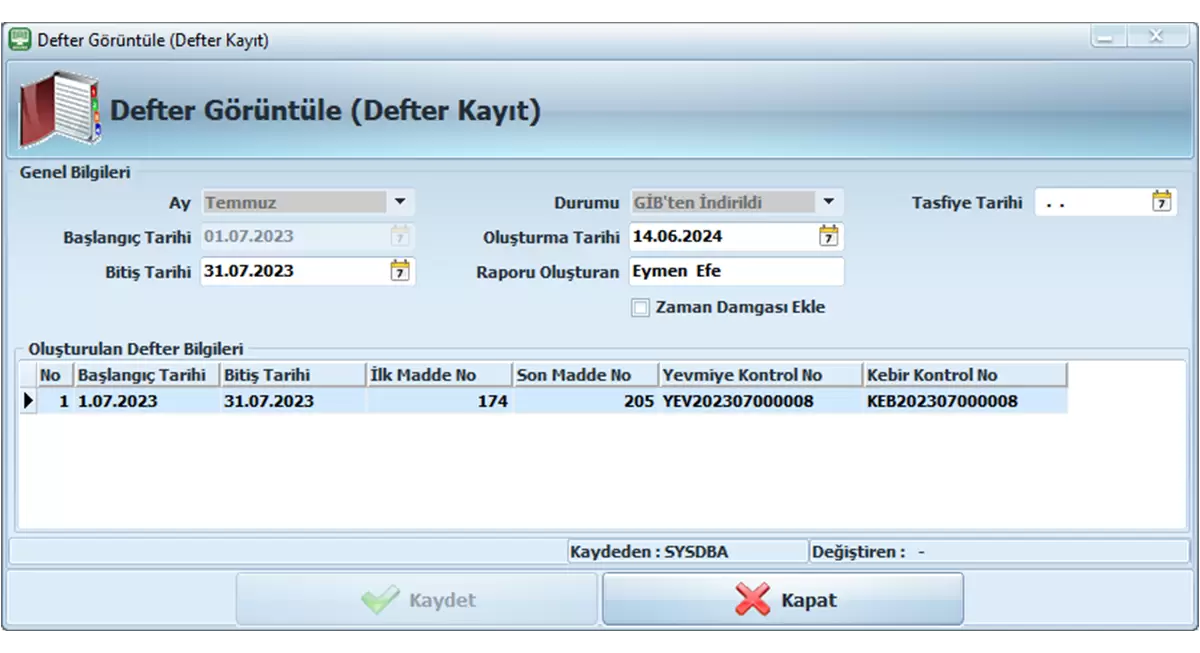This screenshot has height=653, width=1200.
Task: Sort by Başlangıç Tarihi column header
Action: (x=146, y=375)
